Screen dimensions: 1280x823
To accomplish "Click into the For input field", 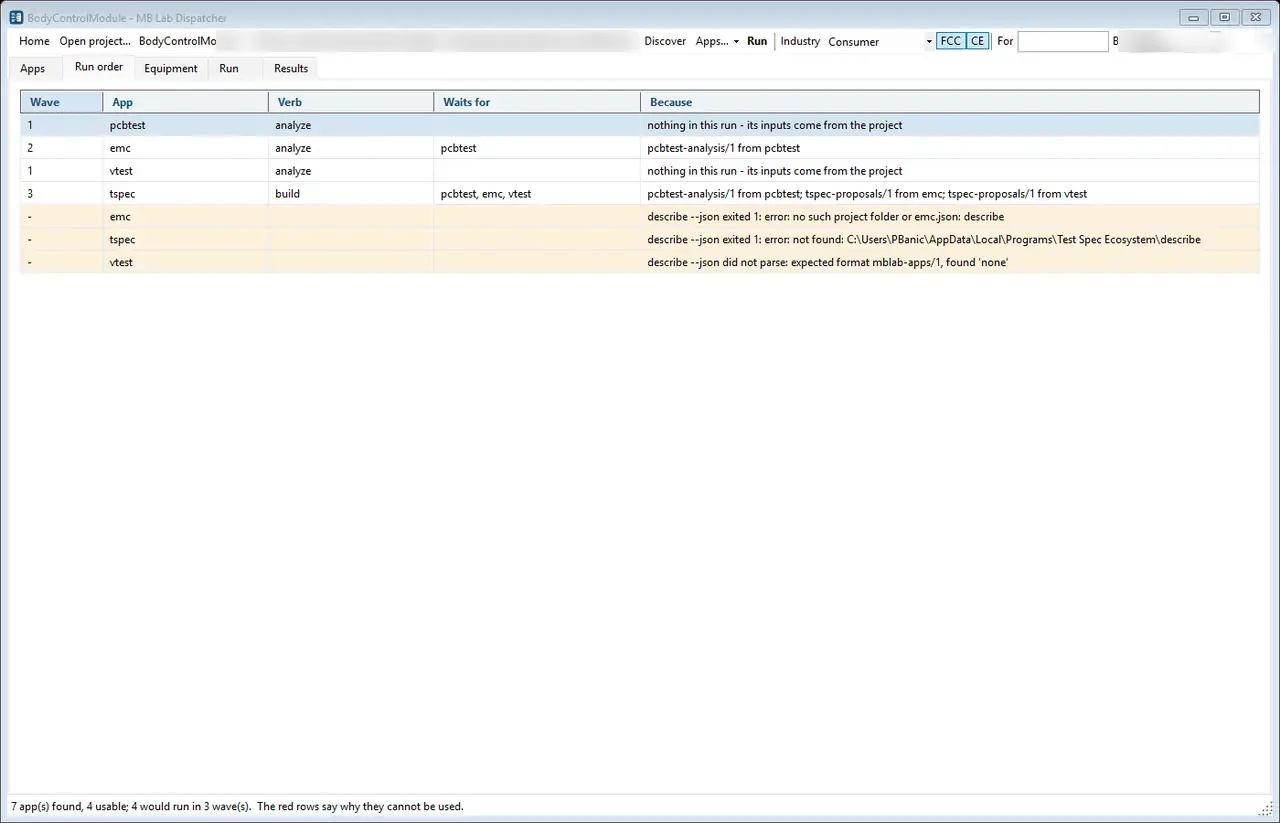I will [1063, 41].
